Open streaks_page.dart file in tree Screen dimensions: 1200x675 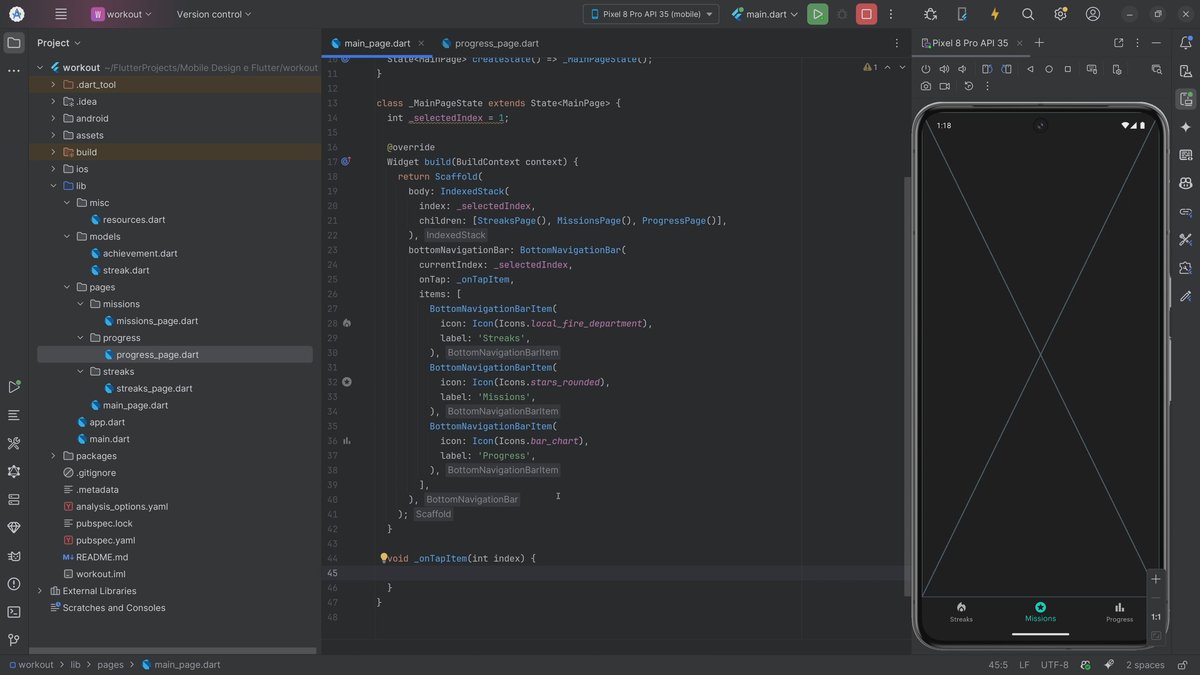tap(154, 388)
